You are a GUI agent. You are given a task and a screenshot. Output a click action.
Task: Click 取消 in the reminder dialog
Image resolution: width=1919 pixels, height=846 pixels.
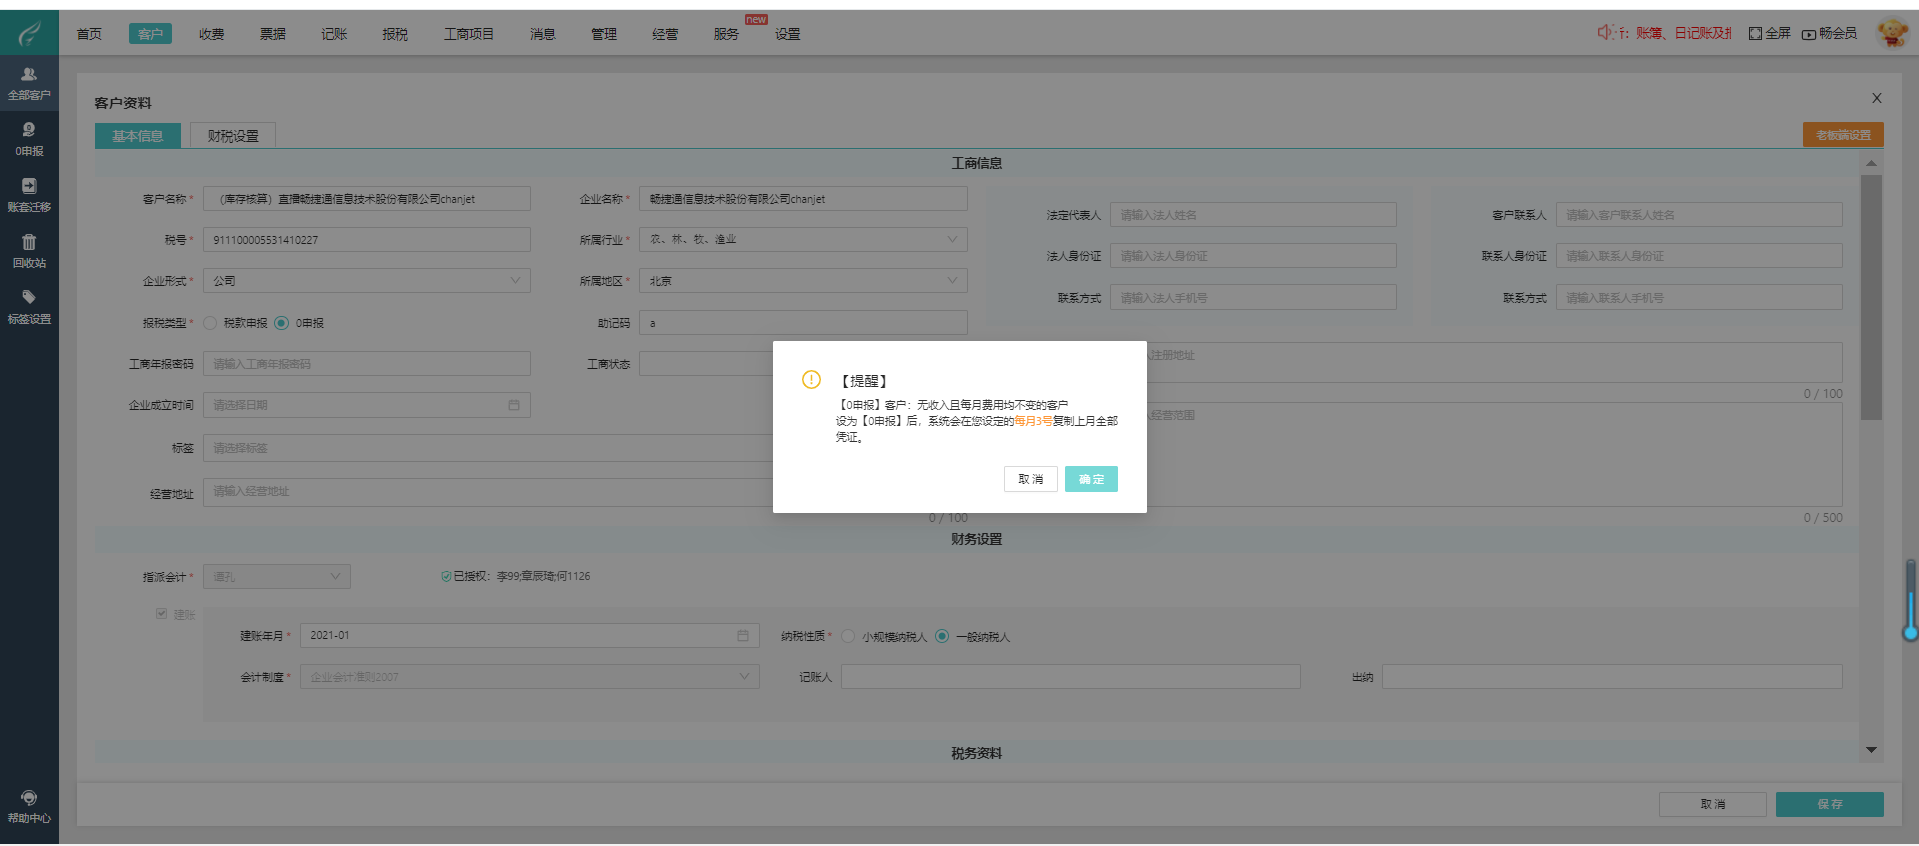tap(1030, 479)
